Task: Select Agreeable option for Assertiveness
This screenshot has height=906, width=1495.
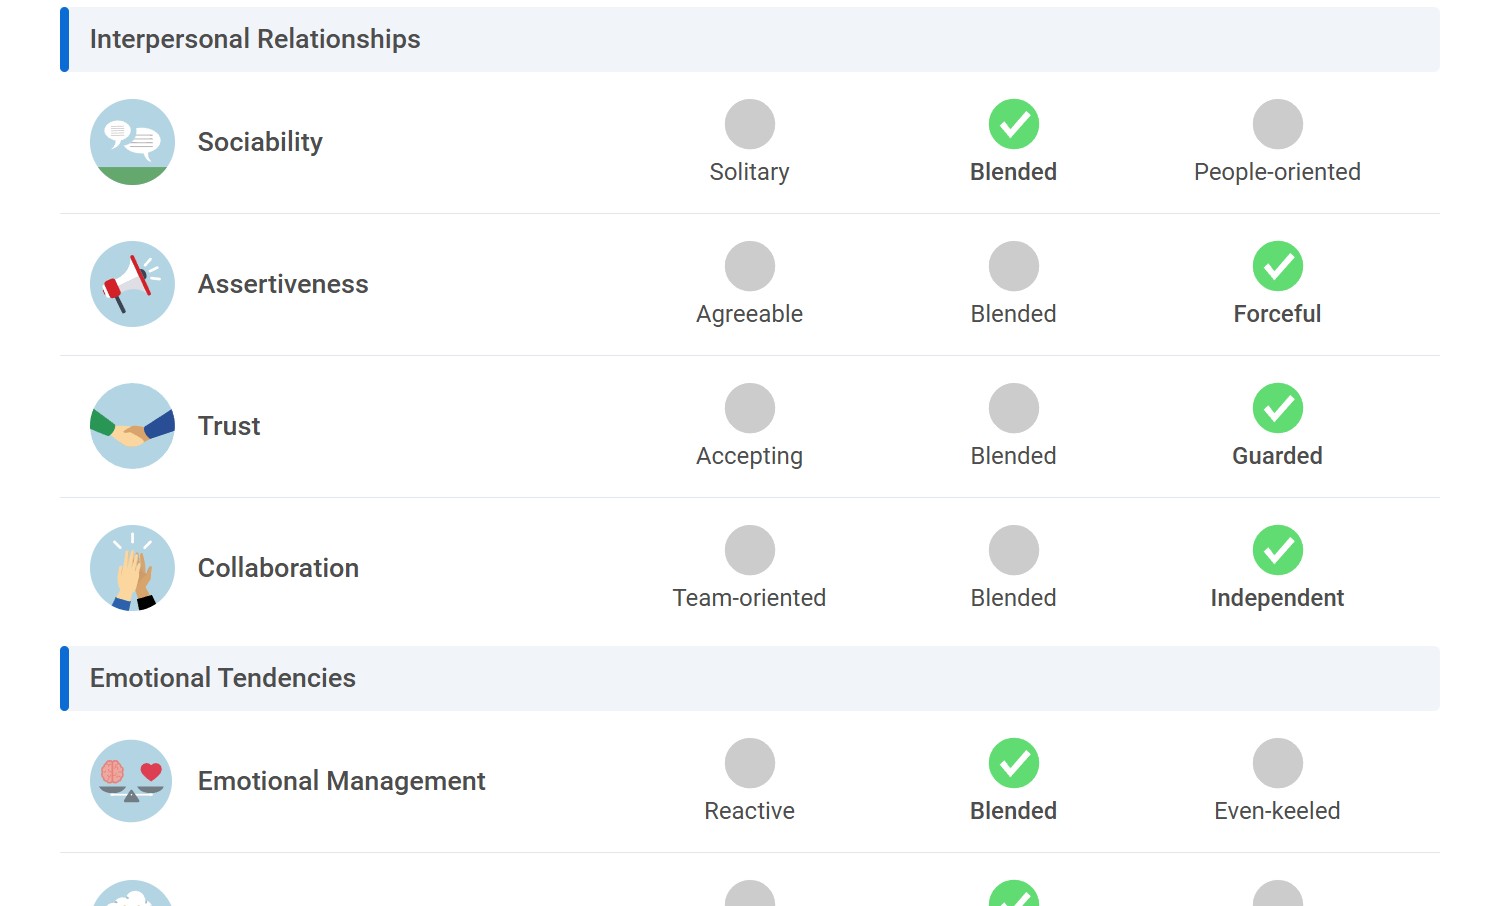Action: tap(749, 266)
